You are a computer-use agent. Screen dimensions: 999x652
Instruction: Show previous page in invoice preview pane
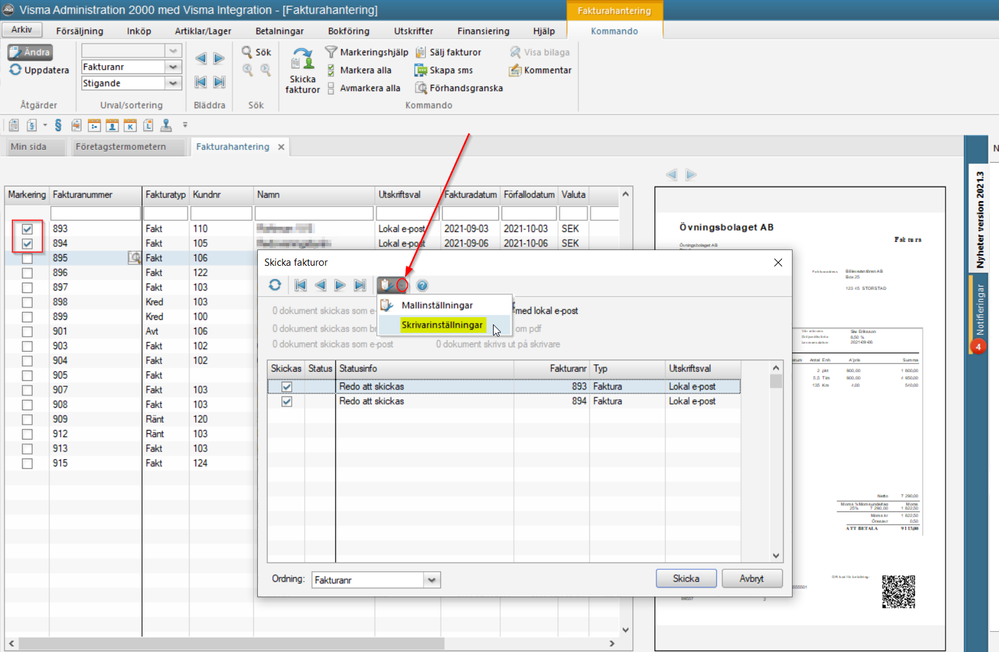click(x=671, y=174)
